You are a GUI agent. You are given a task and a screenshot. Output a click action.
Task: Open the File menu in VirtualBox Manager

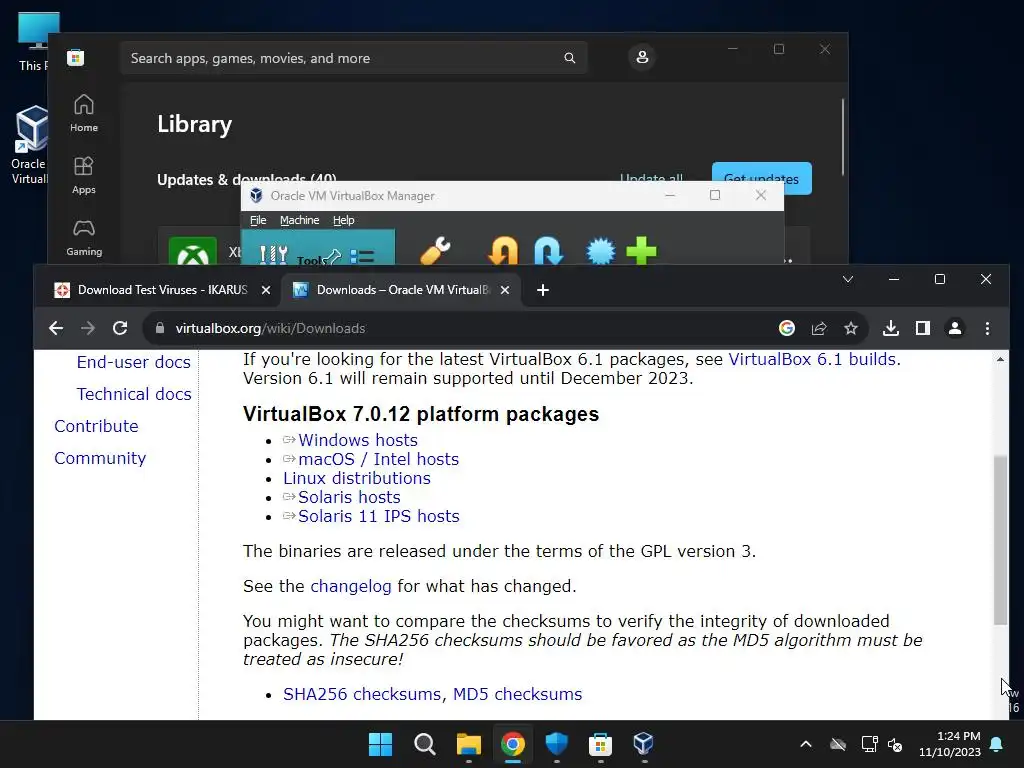pos(258,220)
